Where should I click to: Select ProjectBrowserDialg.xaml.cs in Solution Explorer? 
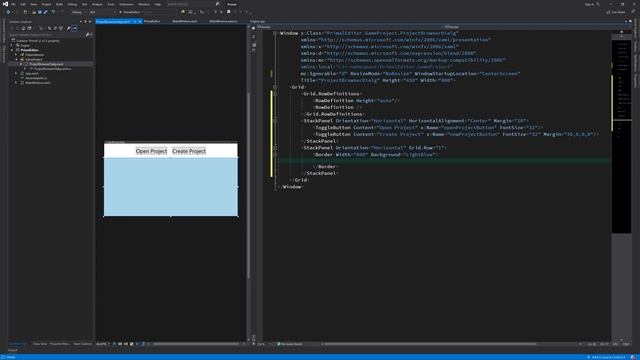[x=52, y=69]
